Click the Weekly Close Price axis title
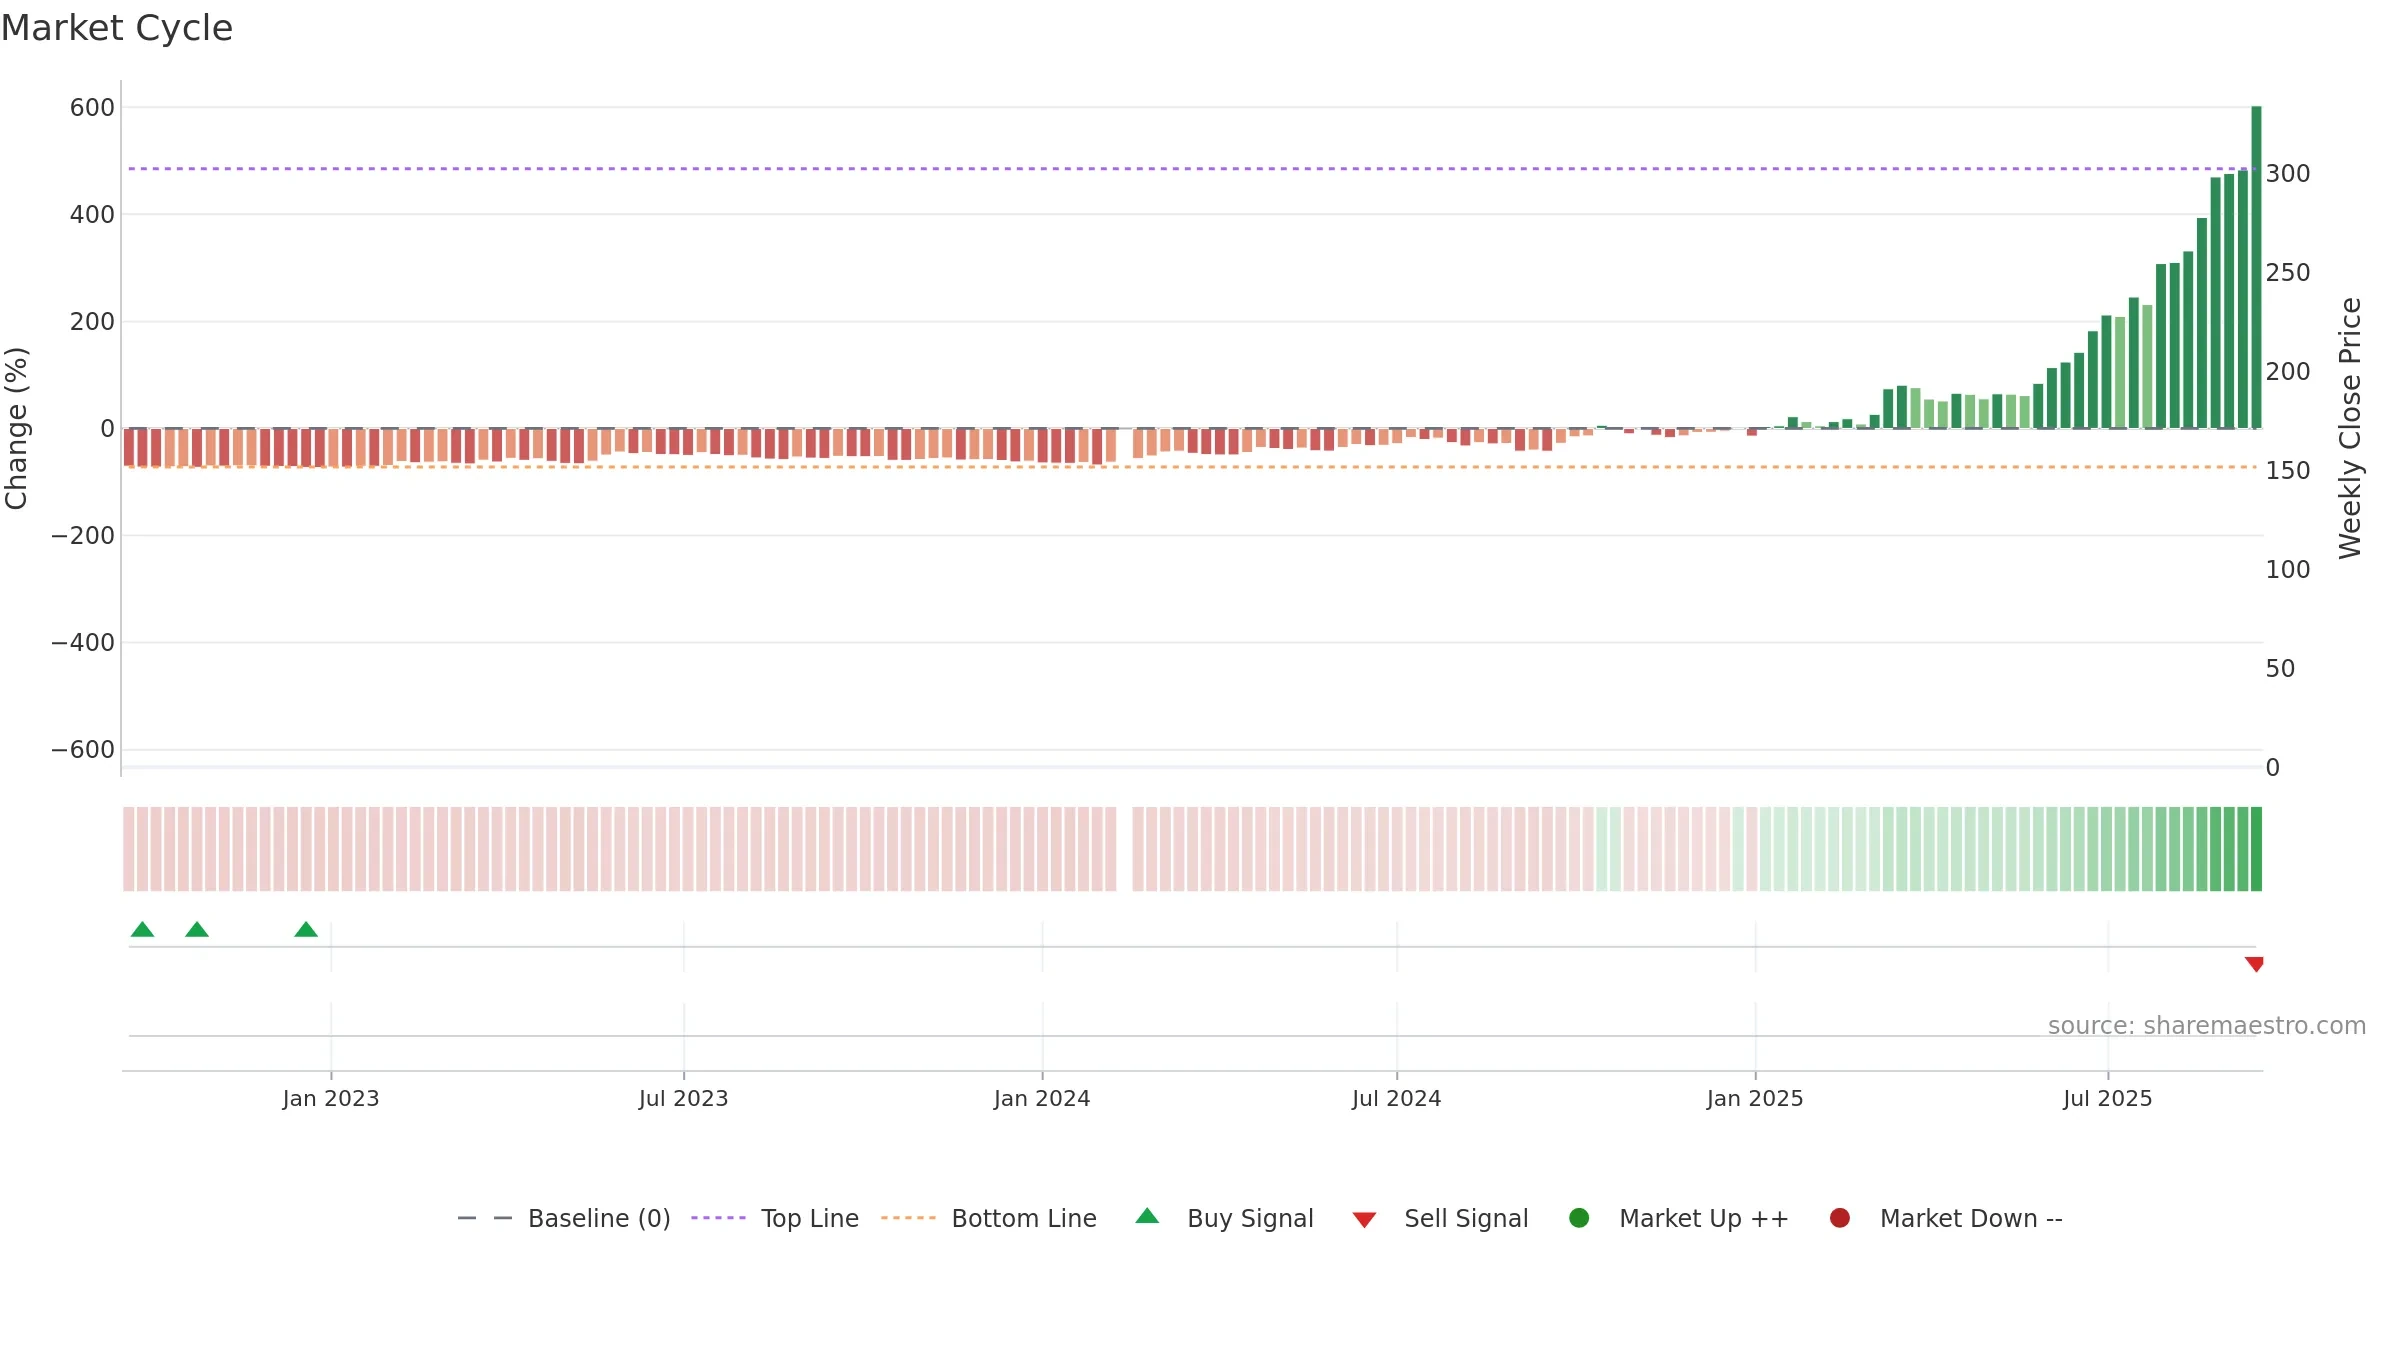Viewport: 2400px width, 1350px height. [x=2350, y=428]
